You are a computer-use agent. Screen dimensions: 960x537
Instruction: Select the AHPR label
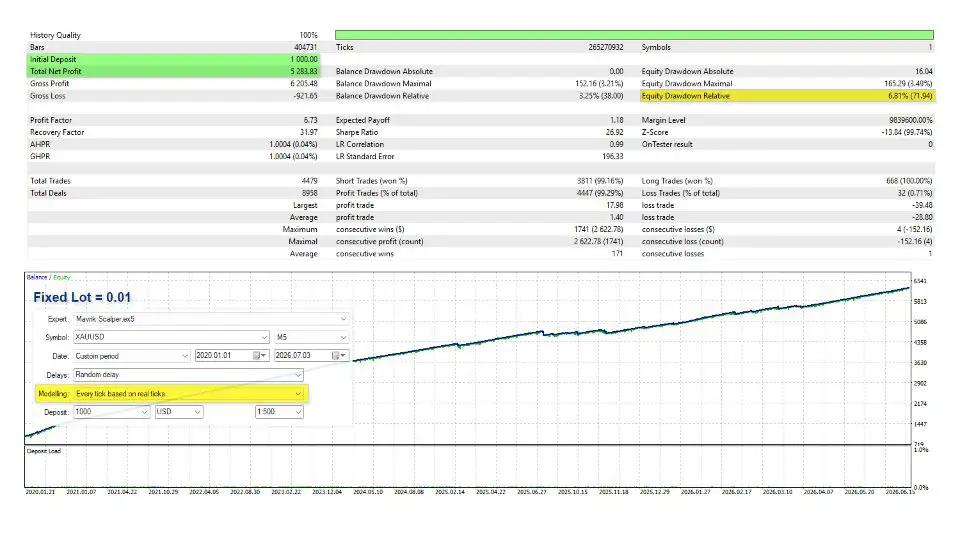point(40,145)
